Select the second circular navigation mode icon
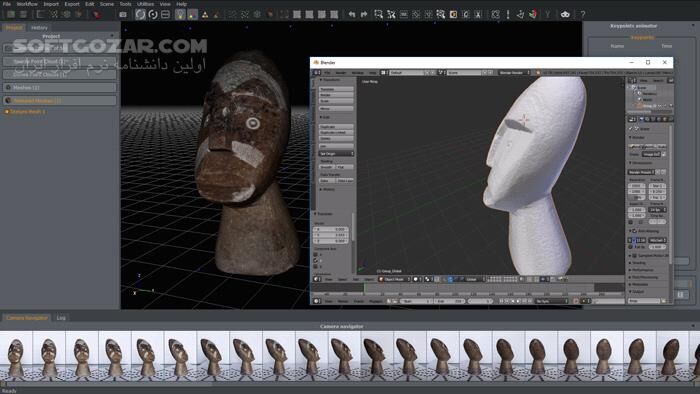This screenshot has width=700, height=394. pyautogui.click(x=153, y=14)
